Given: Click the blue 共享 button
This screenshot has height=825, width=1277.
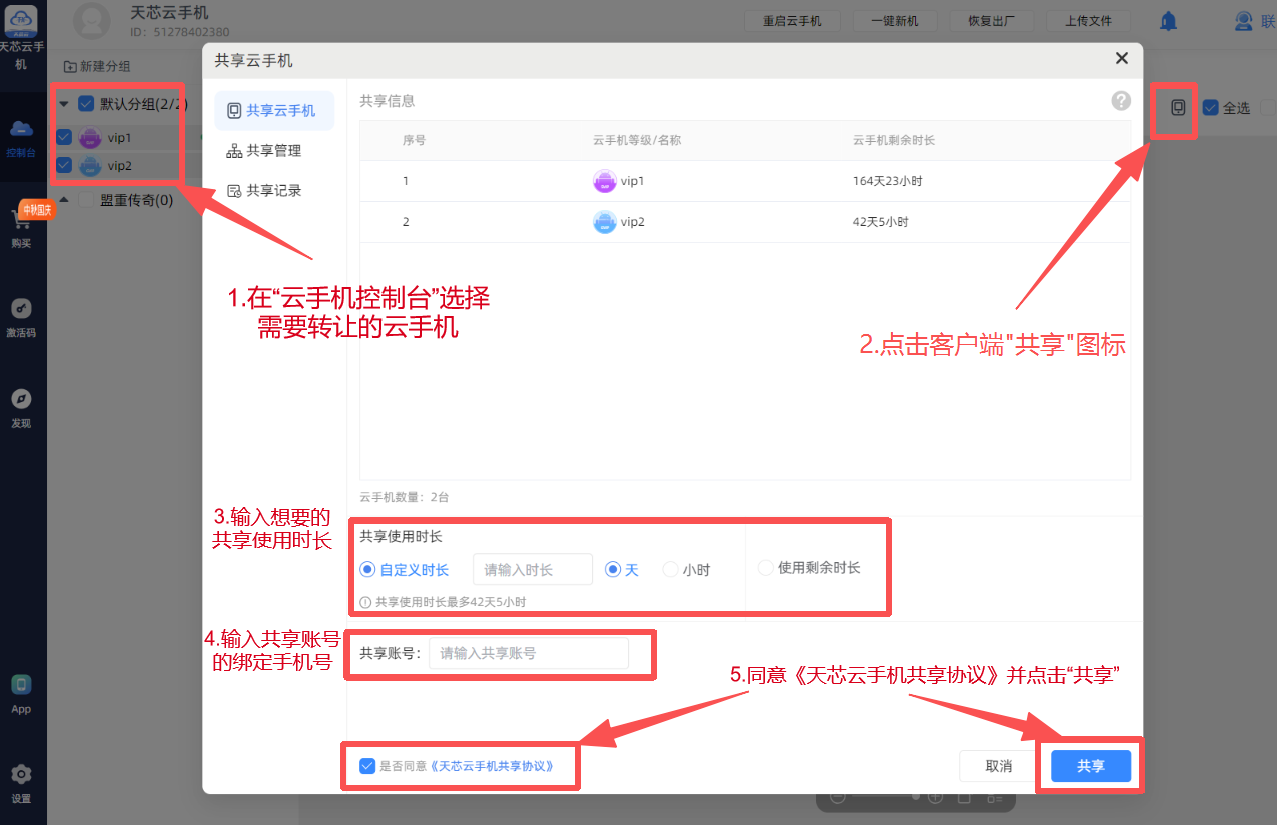Looking at the screenshot, I should (x=1091, y=766).
